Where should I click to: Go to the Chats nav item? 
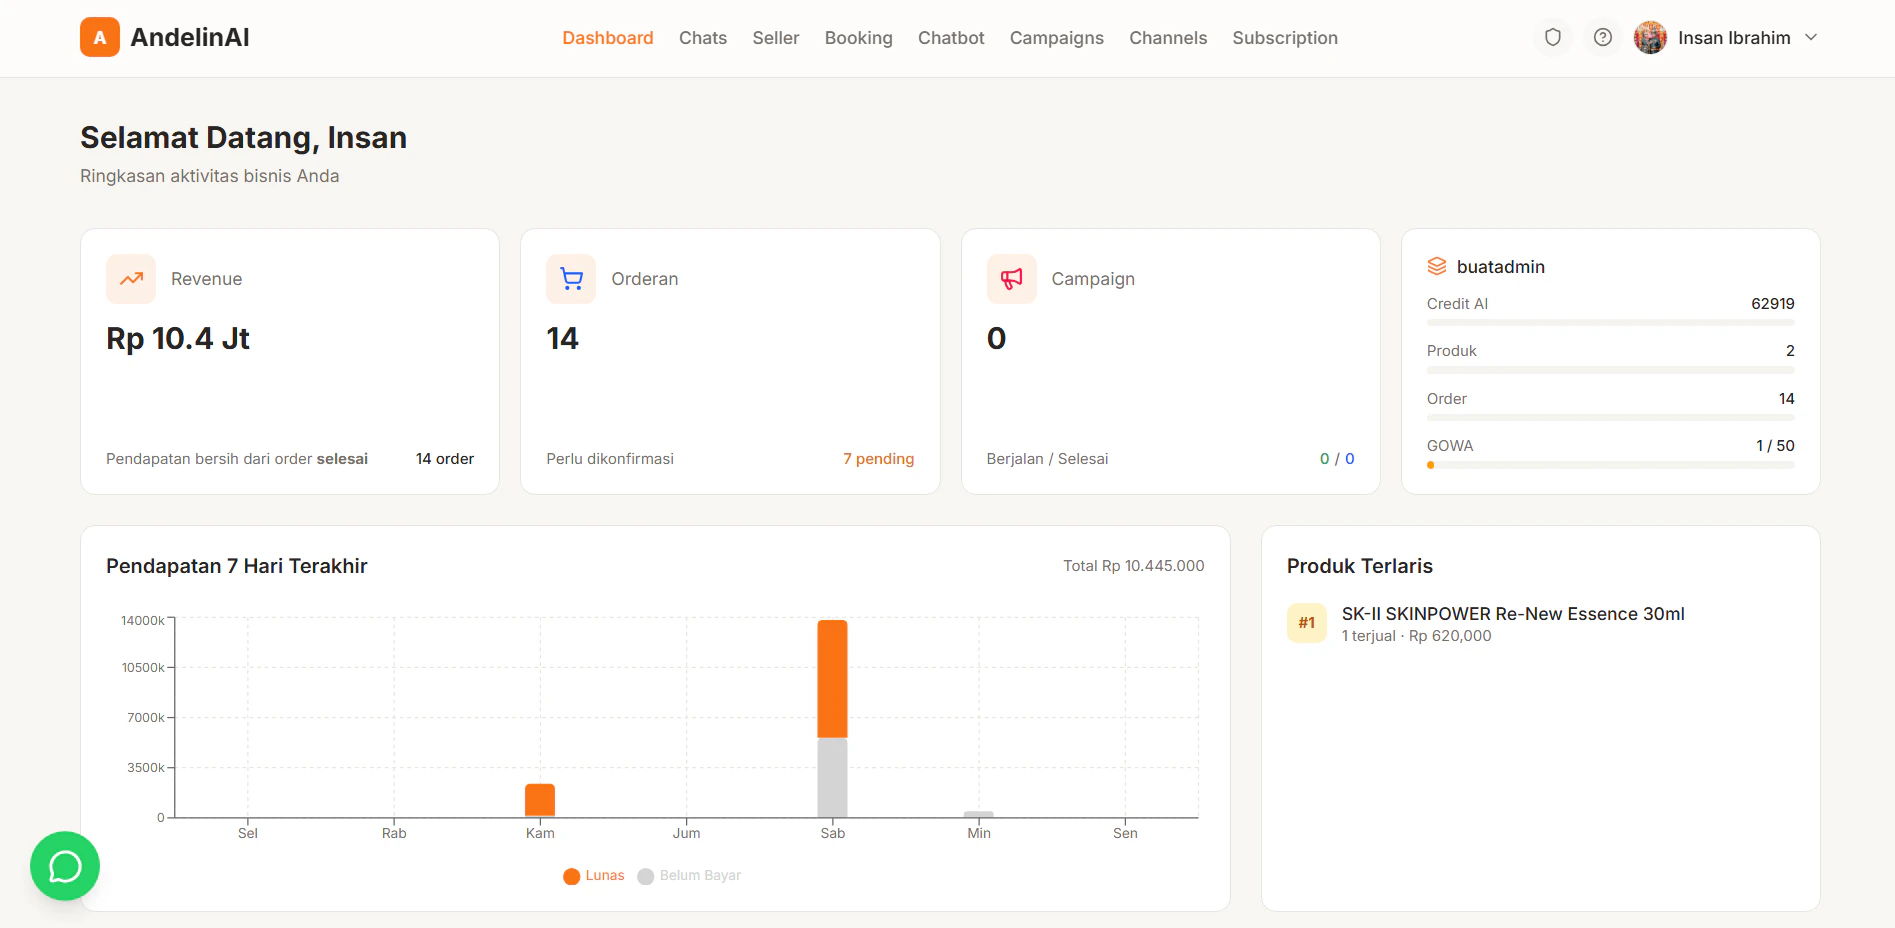tap(703, 38)
